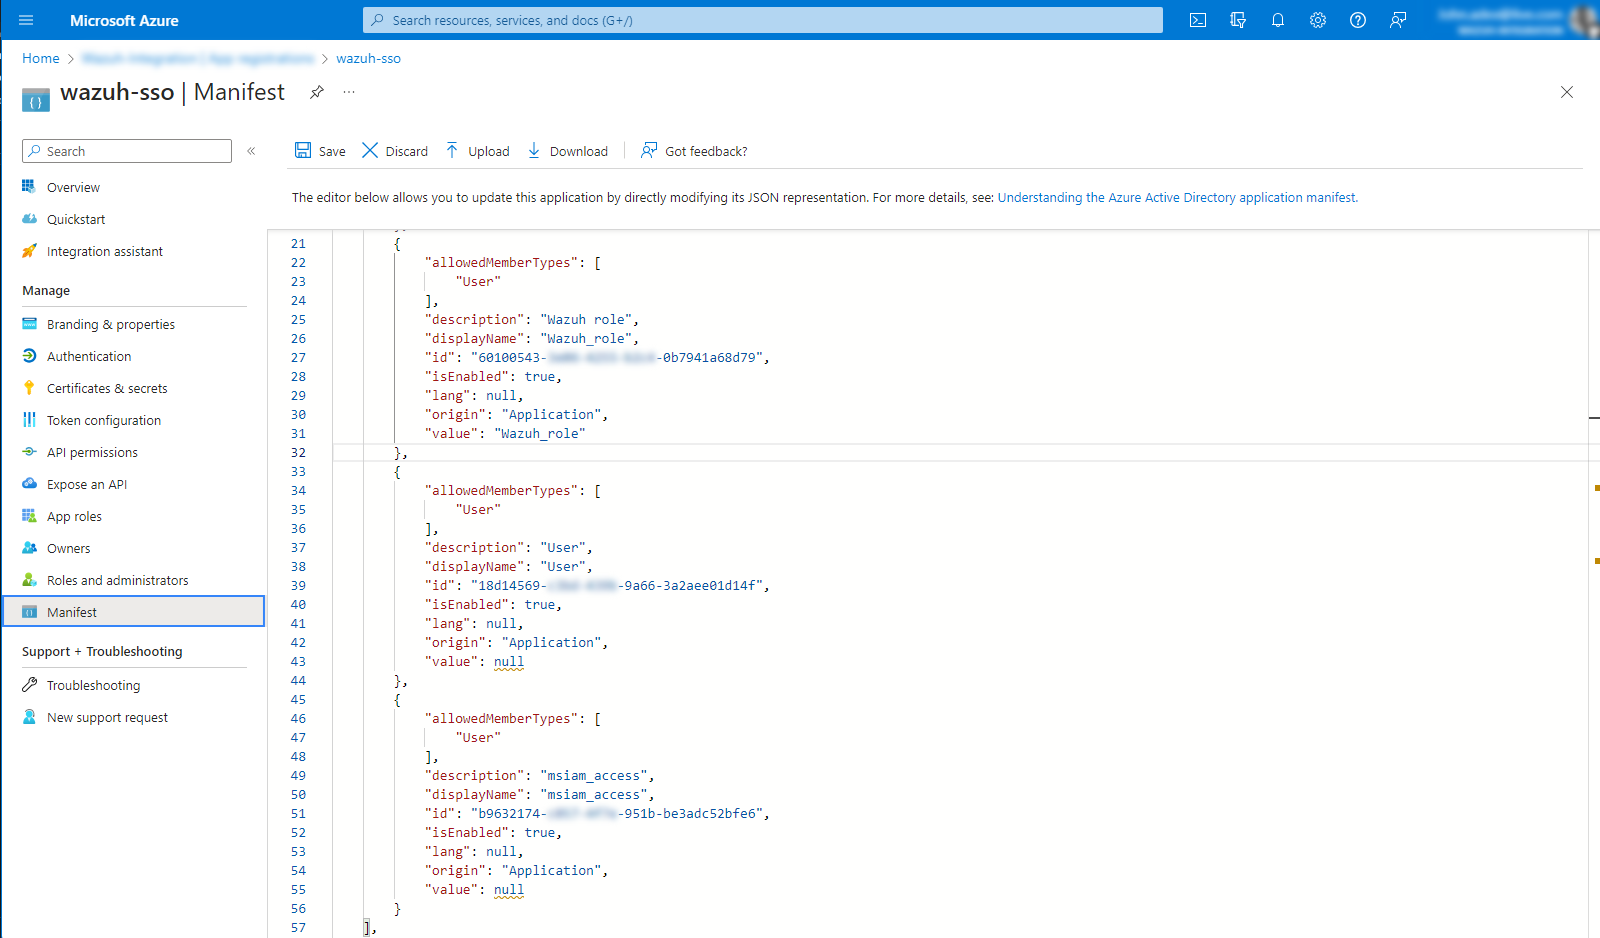Viewport: 1600px width, 938px height.
Task: Open Cloud Shell from the top bar
Action: click(x=1198, y=20)
